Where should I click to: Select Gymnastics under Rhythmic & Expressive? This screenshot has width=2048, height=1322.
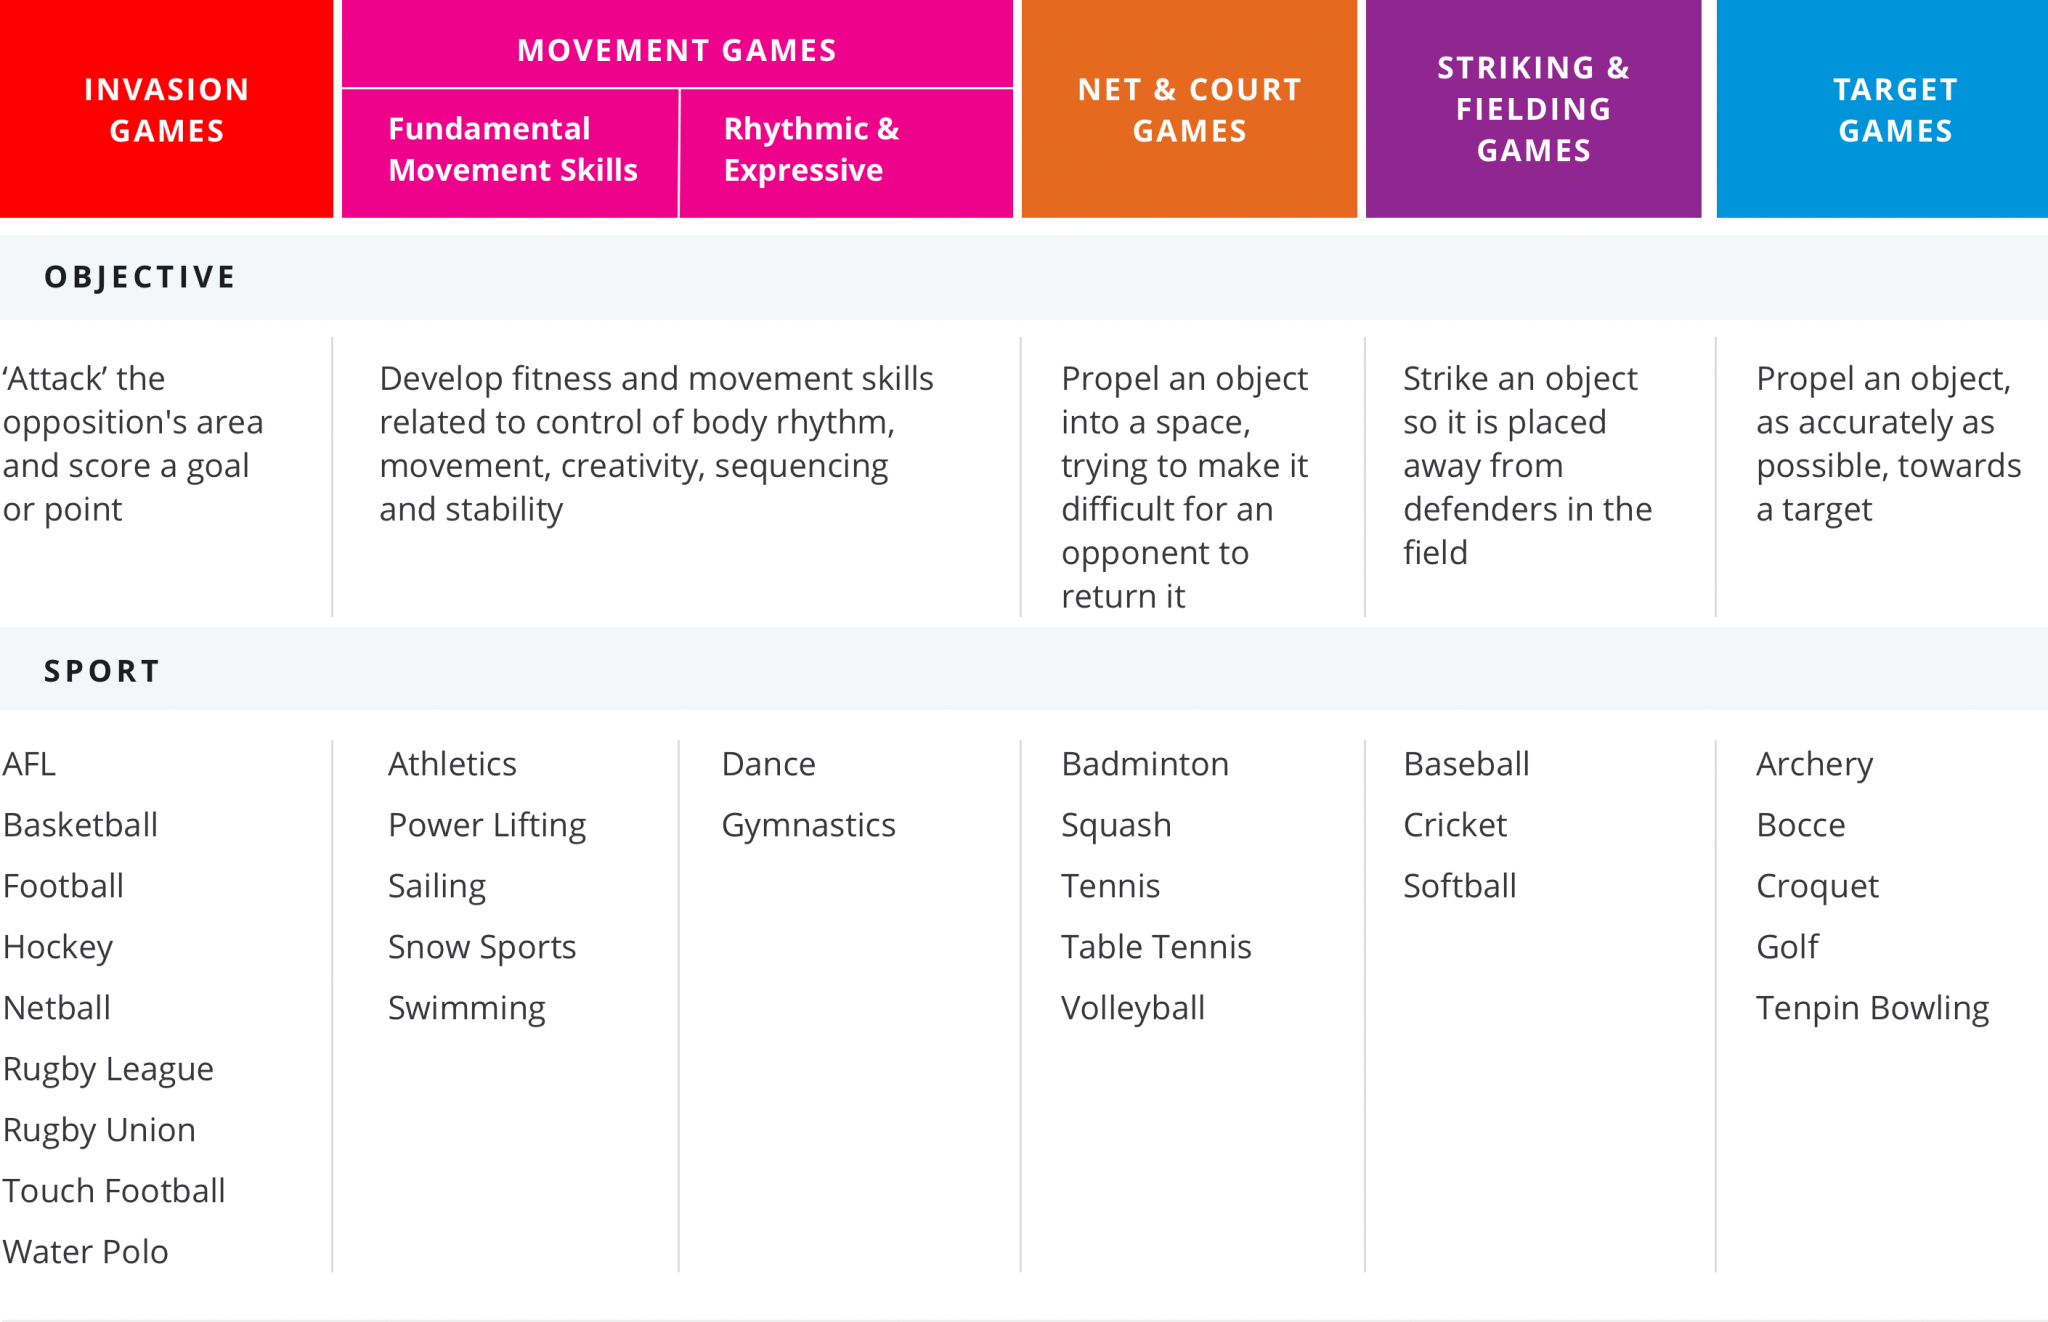tap(808, 825)
